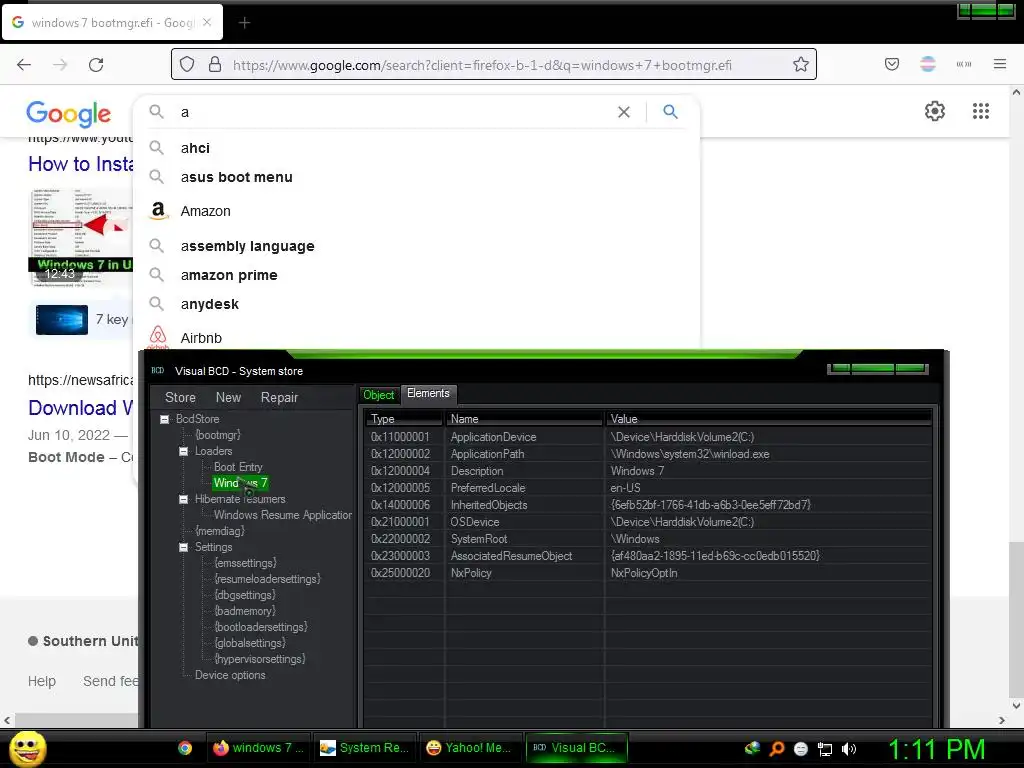The width and height of the screenshot is (1024, 768).
Task: Select {resumeloadersettings} in the tree
Action: point(268,579)
